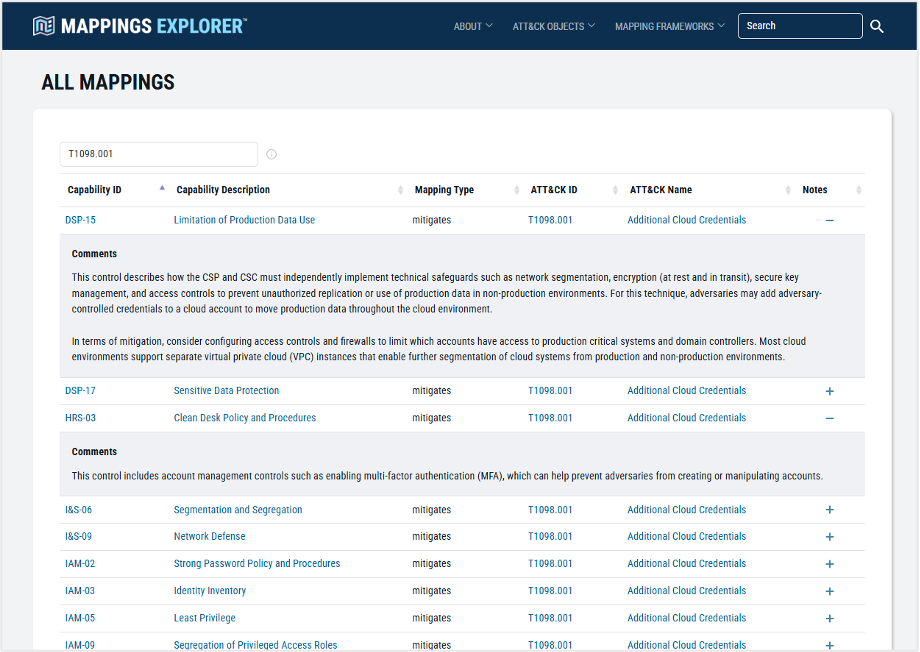920x652 pixels.
Task: Open the Clean Desk Policy and Procedures link
Action: click(244, 418)
